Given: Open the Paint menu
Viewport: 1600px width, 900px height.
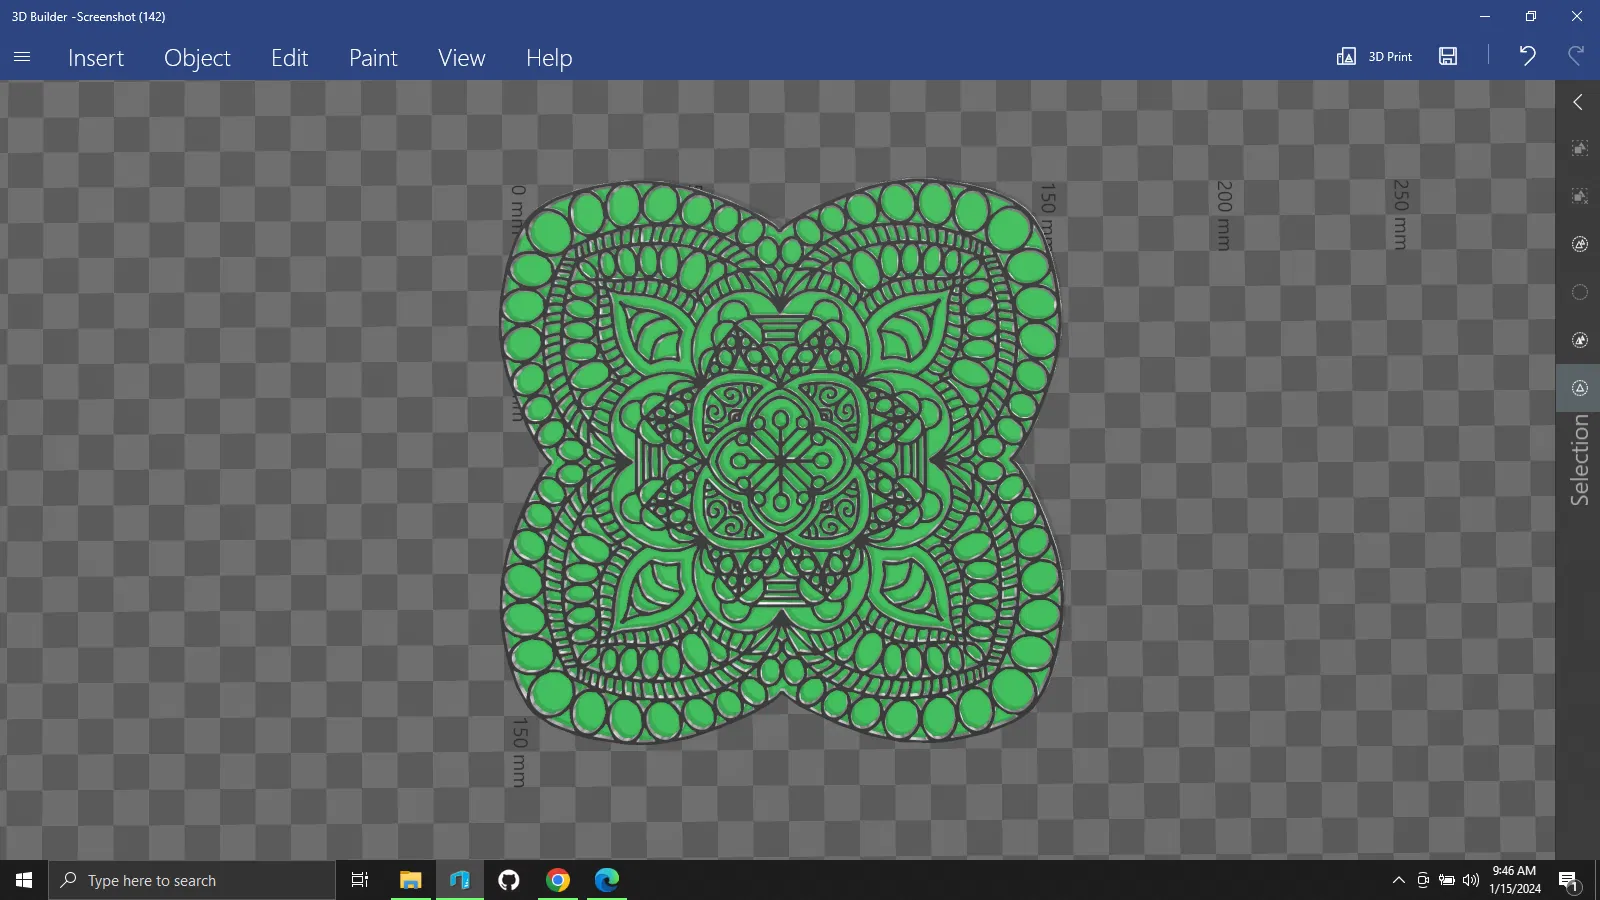Looking at the screenshot, I should (373, 58).
